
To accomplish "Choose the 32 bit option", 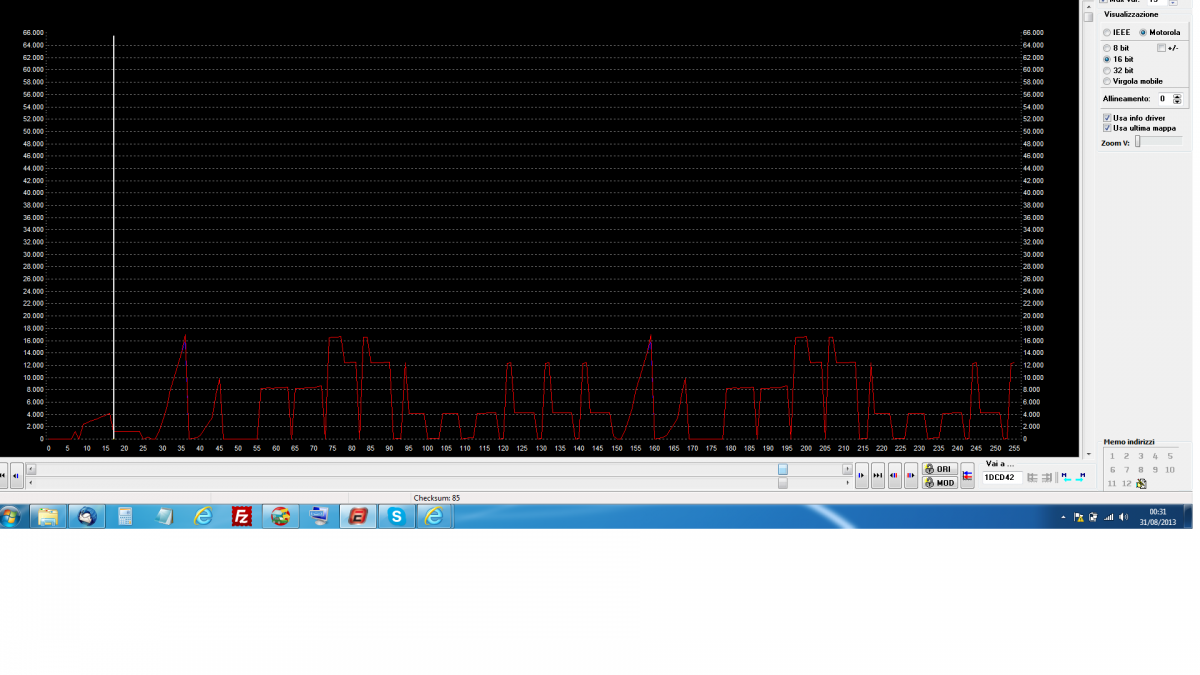I will tap(1107, 70).
